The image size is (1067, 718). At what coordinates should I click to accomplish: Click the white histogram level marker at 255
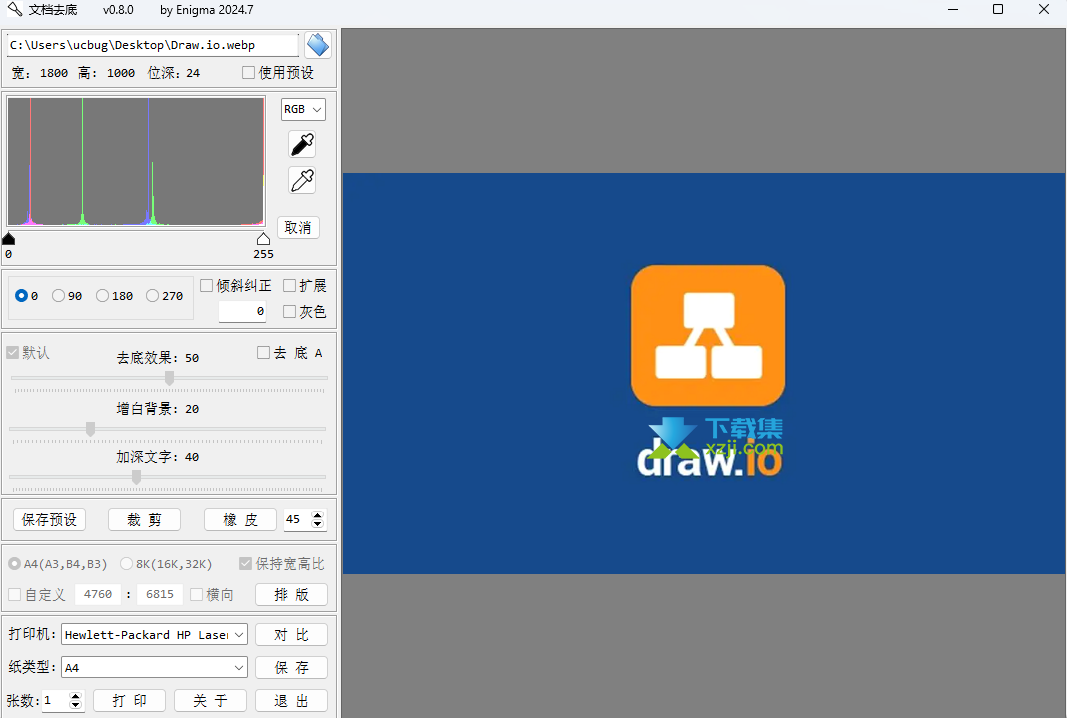(x=263, y=238)
